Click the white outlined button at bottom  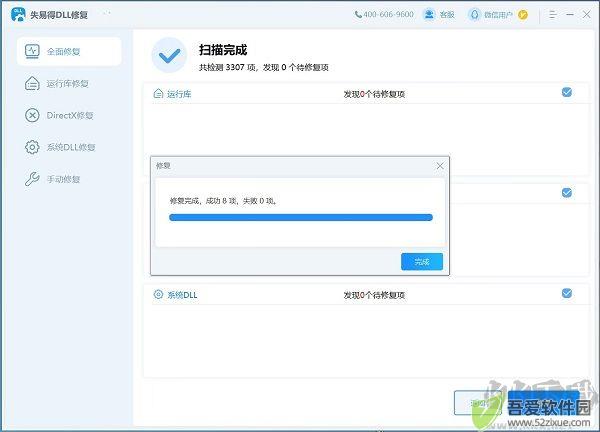478,403
